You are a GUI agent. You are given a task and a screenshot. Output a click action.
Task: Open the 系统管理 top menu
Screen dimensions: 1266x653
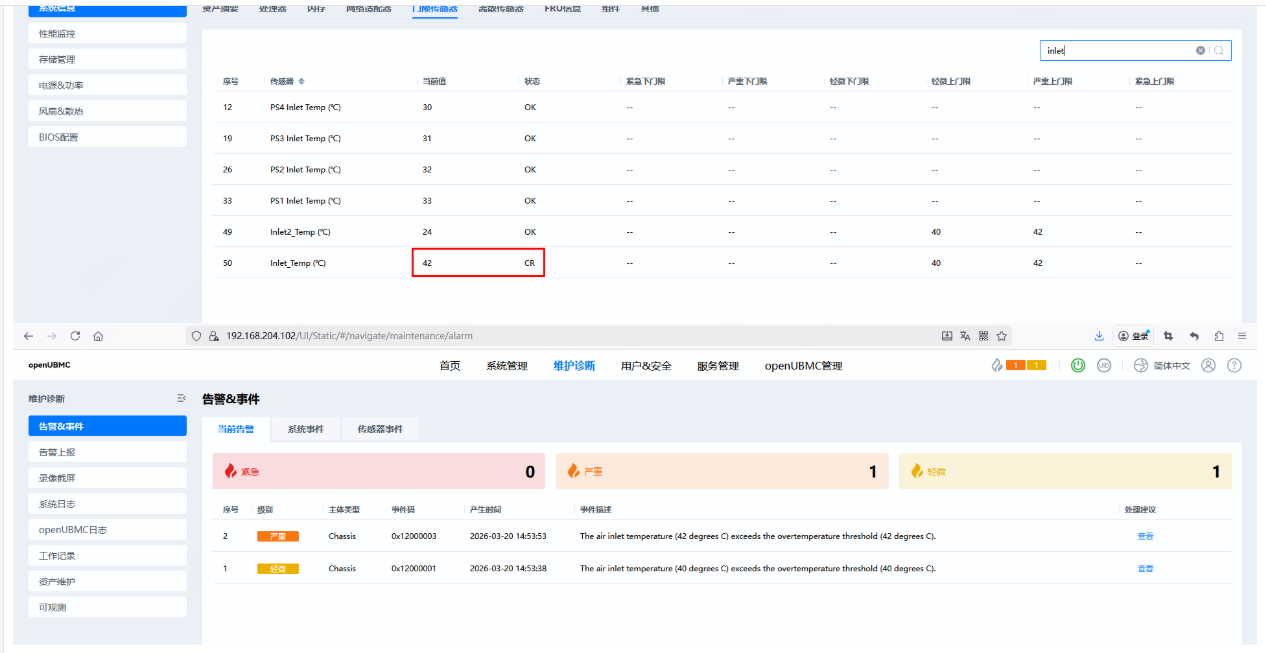click(506, 366)
